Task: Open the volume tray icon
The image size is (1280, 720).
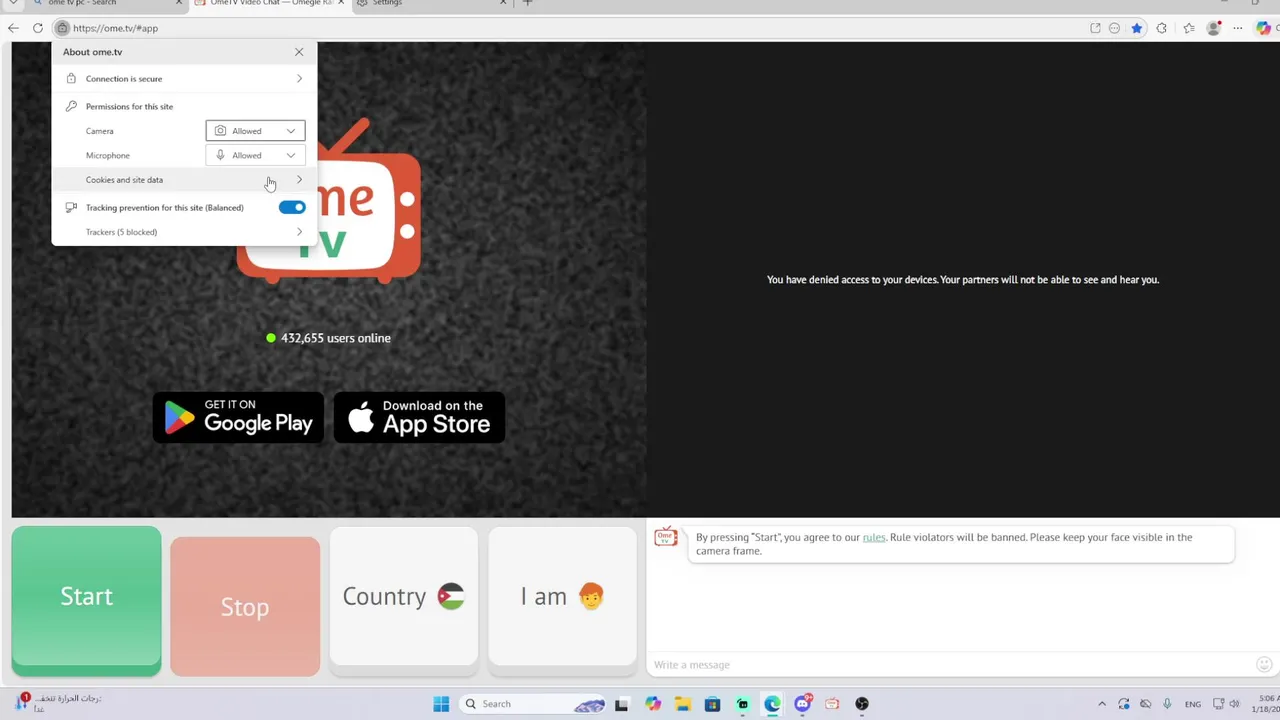Action: (x=1234, y=704)
